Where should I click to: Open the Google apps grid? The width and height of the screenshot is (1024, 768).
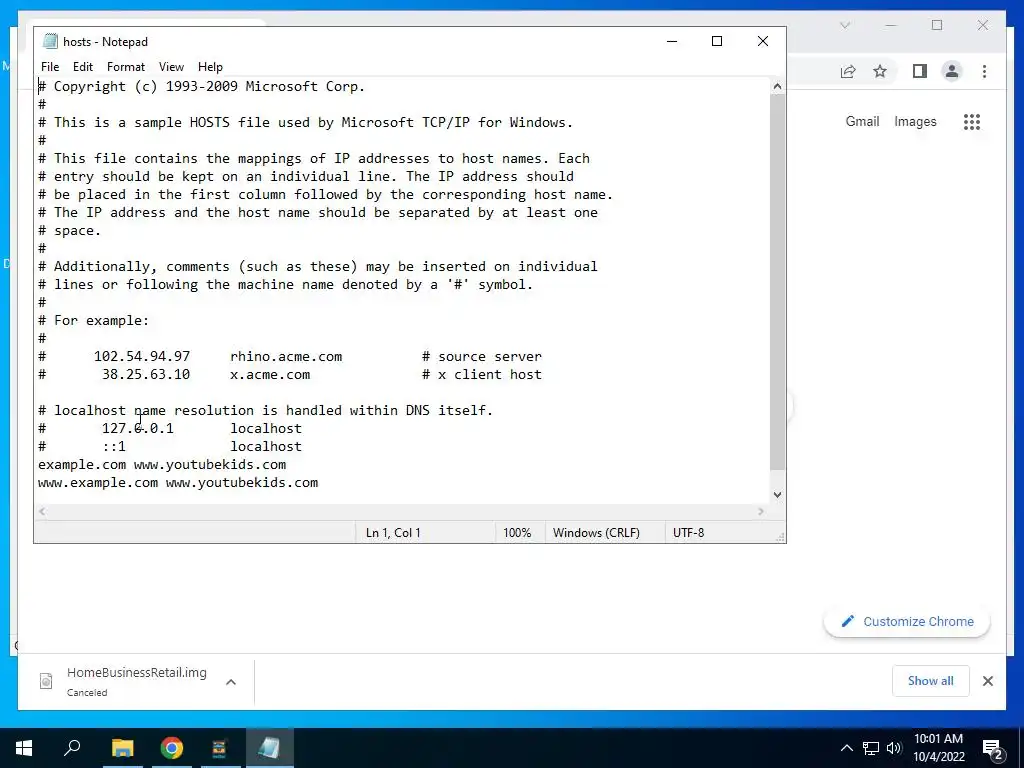click(x=972, y=121)
